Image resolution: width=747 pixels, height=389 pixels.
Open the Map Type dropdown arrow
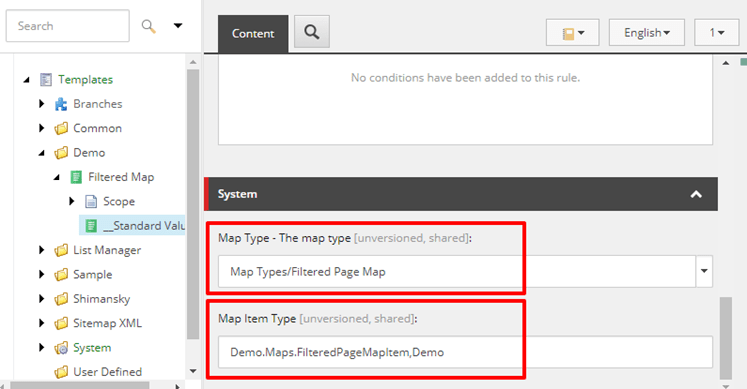(704, 271)
